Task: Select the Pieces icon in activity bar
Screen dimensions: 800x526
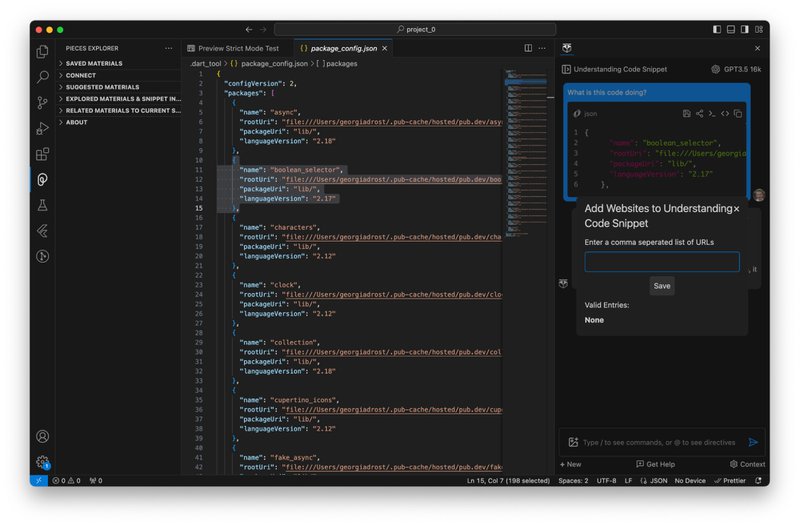Action: (x=43, y=179)
